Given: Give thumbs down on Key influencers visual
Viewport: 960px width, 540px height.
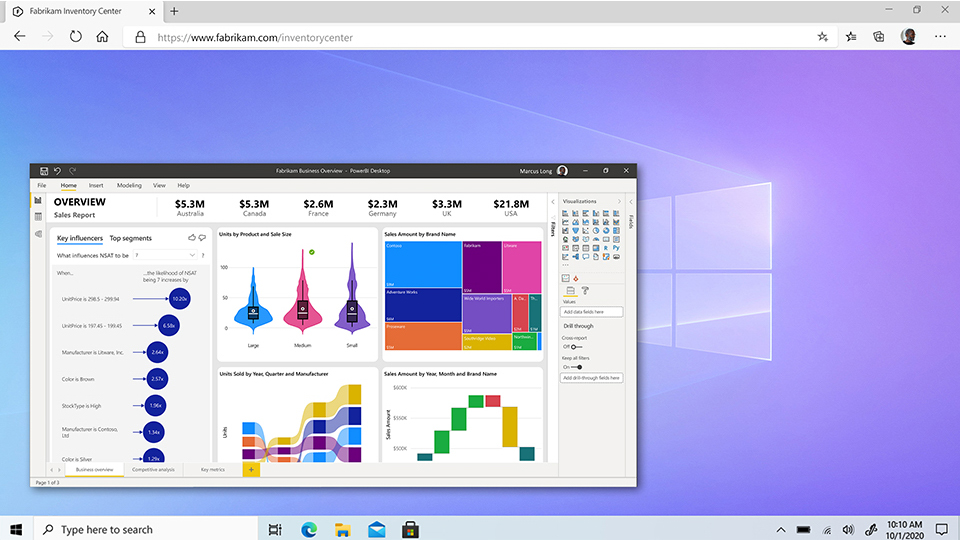Looking at the screenshot, I should coord(202,238).
